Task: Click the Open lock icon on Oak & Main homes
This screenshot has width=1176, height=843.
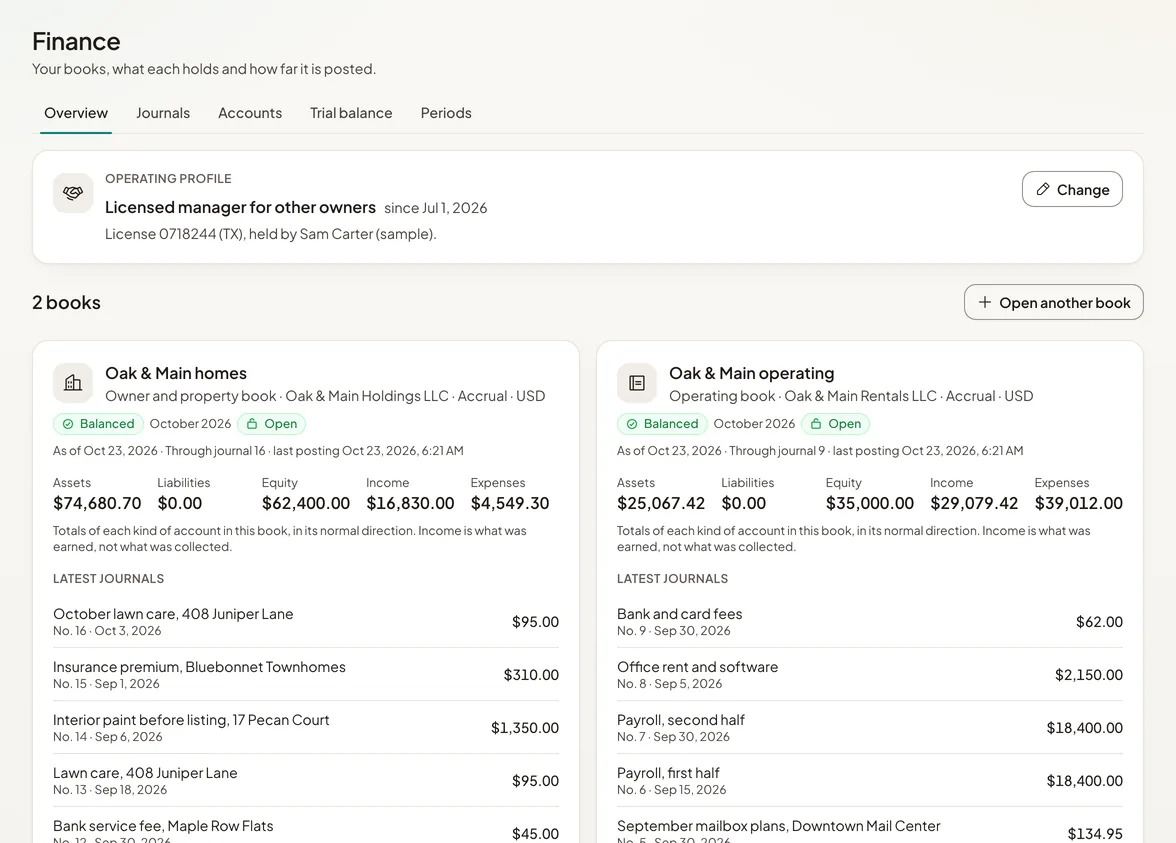Action: coord(252,424)
